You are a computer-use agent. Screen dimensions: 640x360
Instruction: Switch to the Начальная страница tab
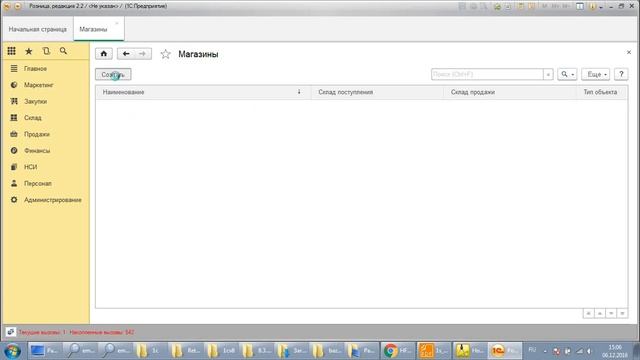pyautogui.click(x=38, y=29)
